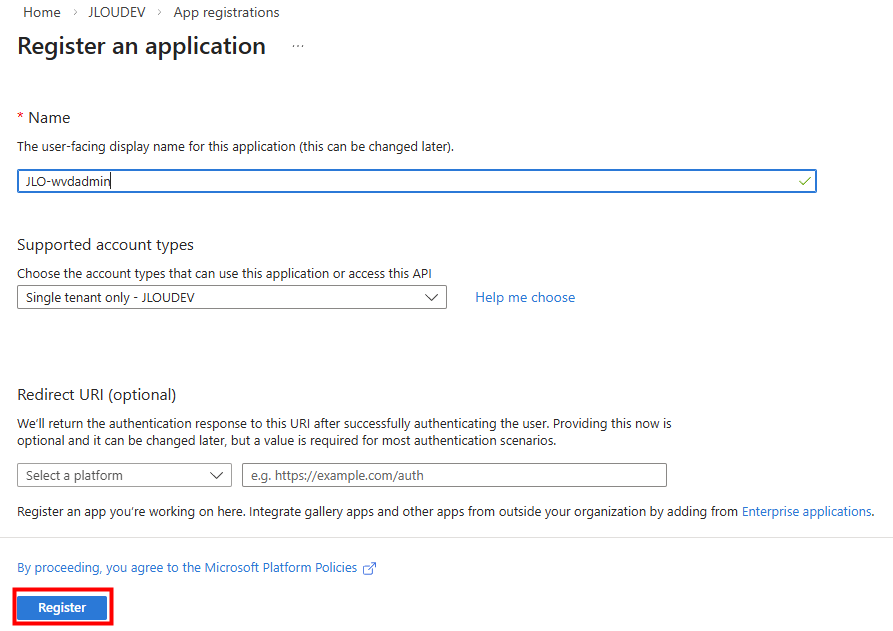Return to App registrations breadcrumb

pyautogui.click(x=226, y=13)
